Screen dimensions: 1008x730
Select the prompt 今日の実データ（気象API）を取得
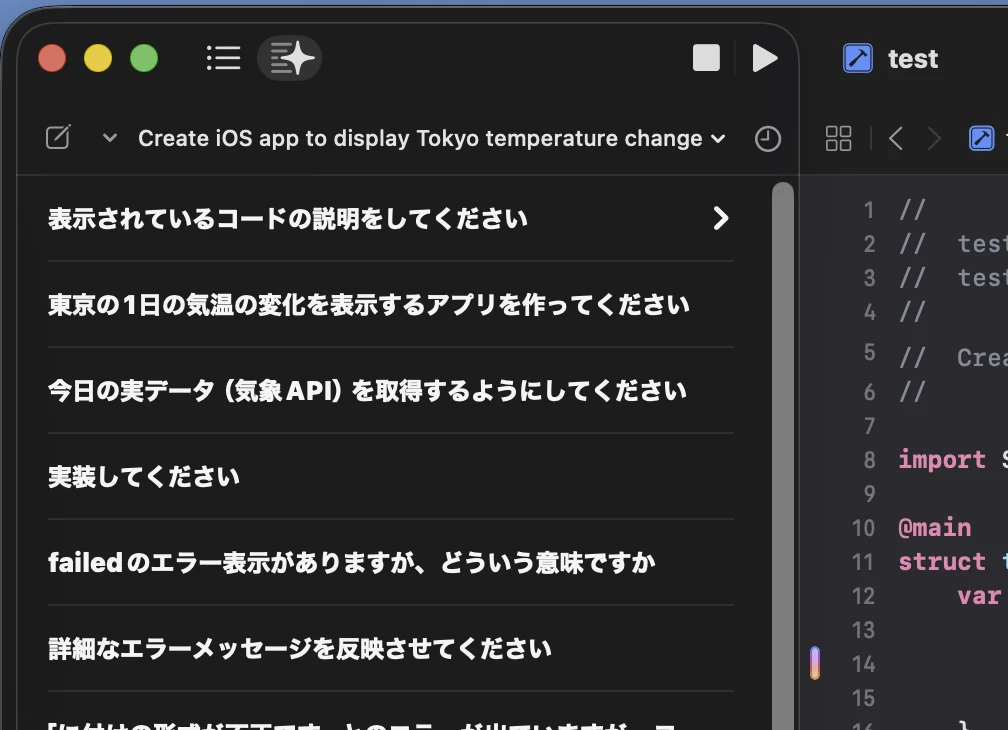367,391
